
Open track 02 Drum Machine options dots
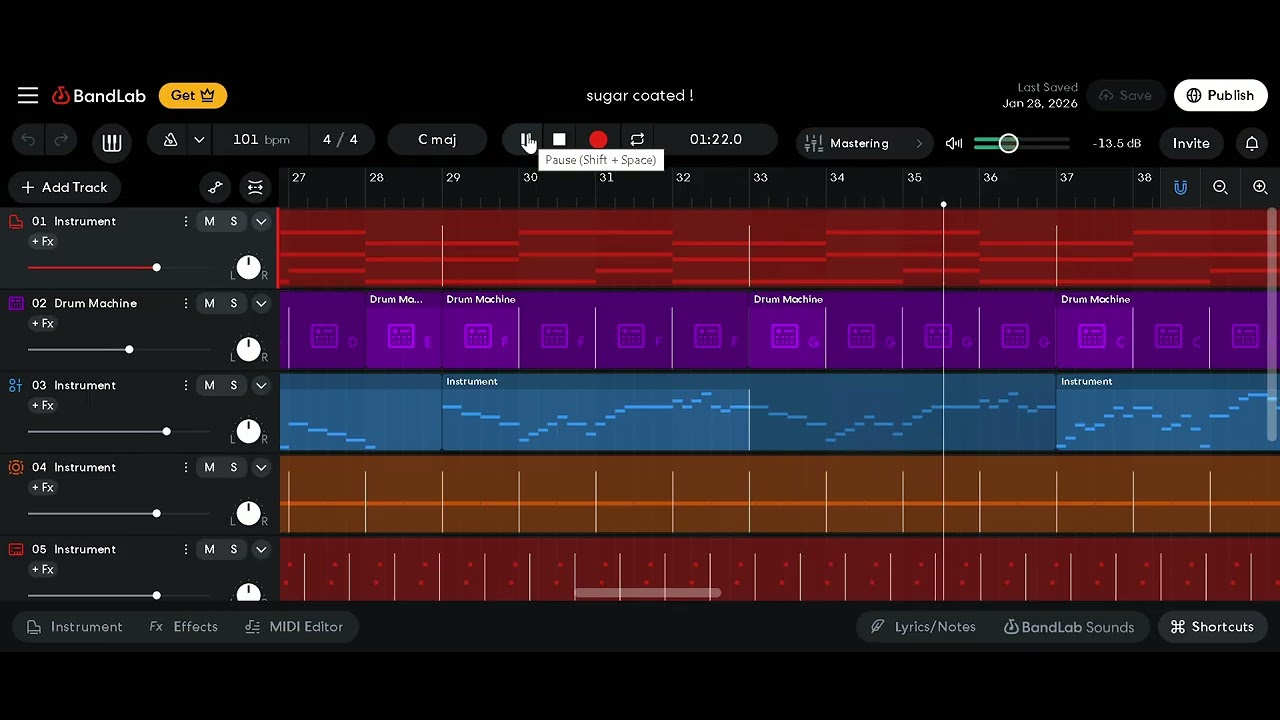[x=185, y=303]
